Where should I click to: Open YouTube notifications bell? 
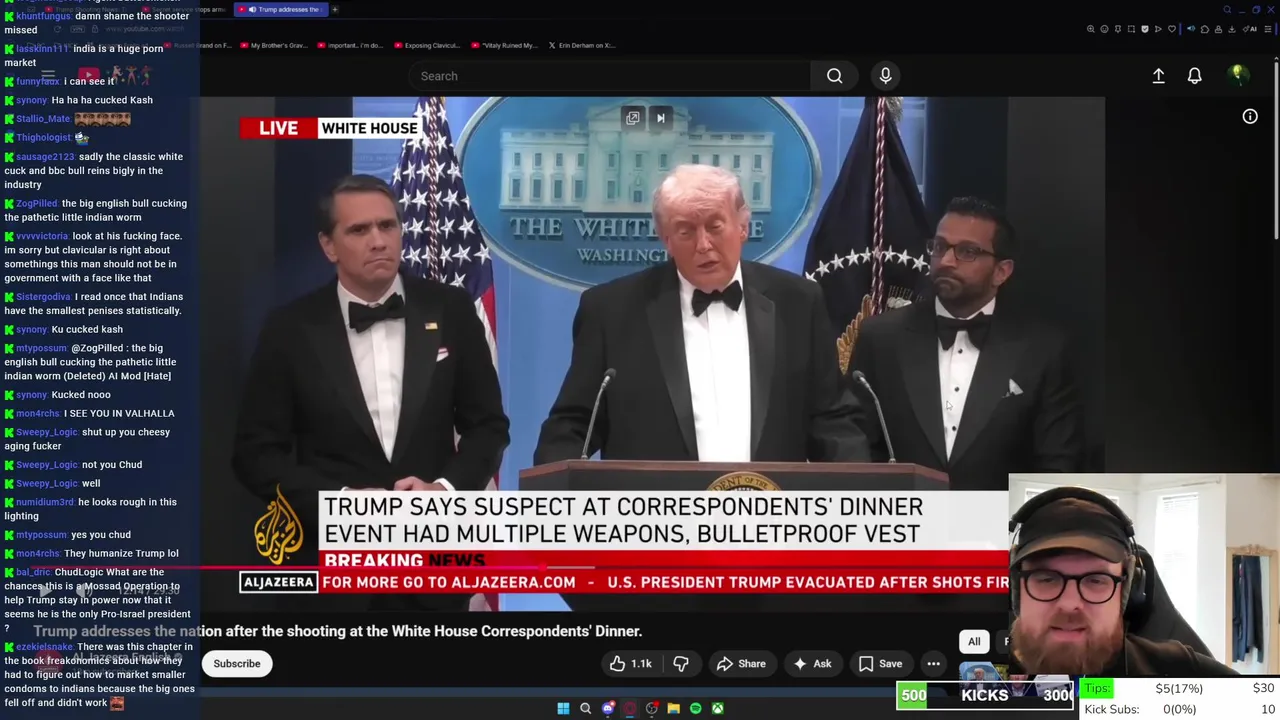pos(1194,76)
